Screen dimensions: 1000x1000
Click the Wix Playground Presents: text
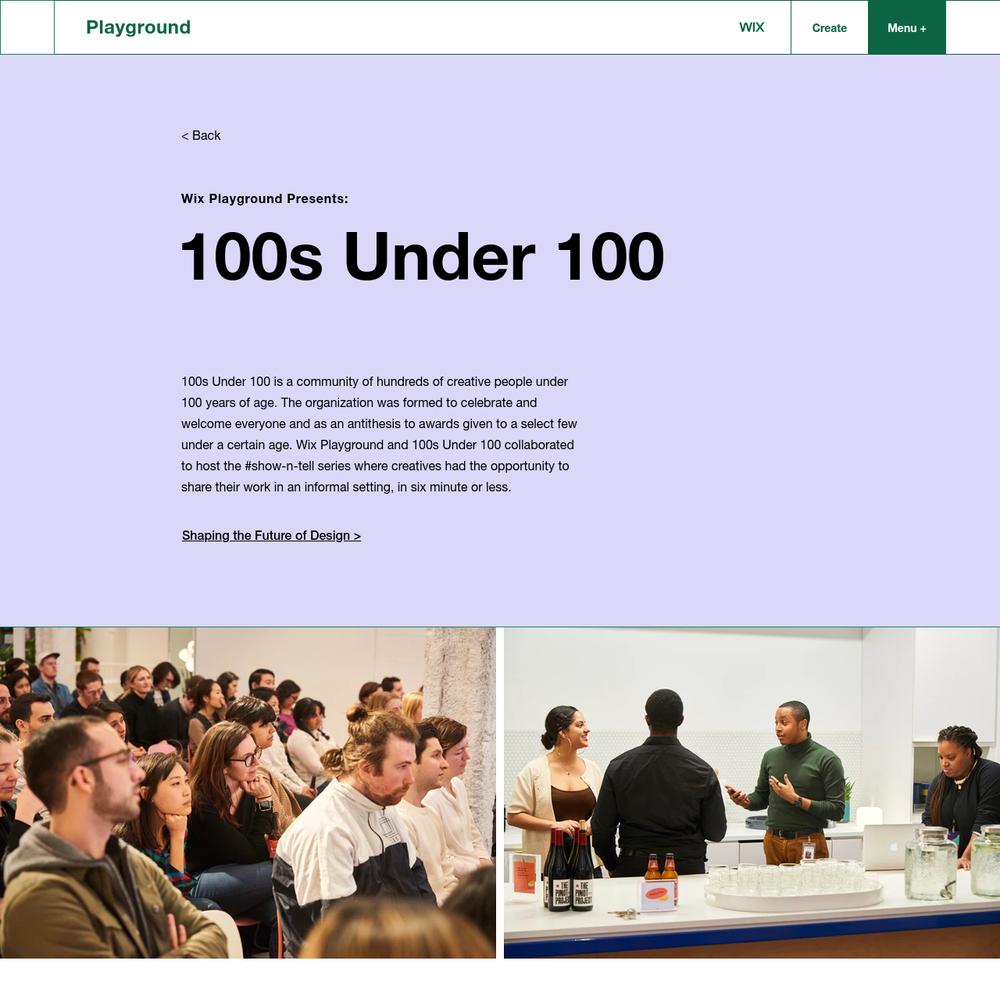point(265,198)
